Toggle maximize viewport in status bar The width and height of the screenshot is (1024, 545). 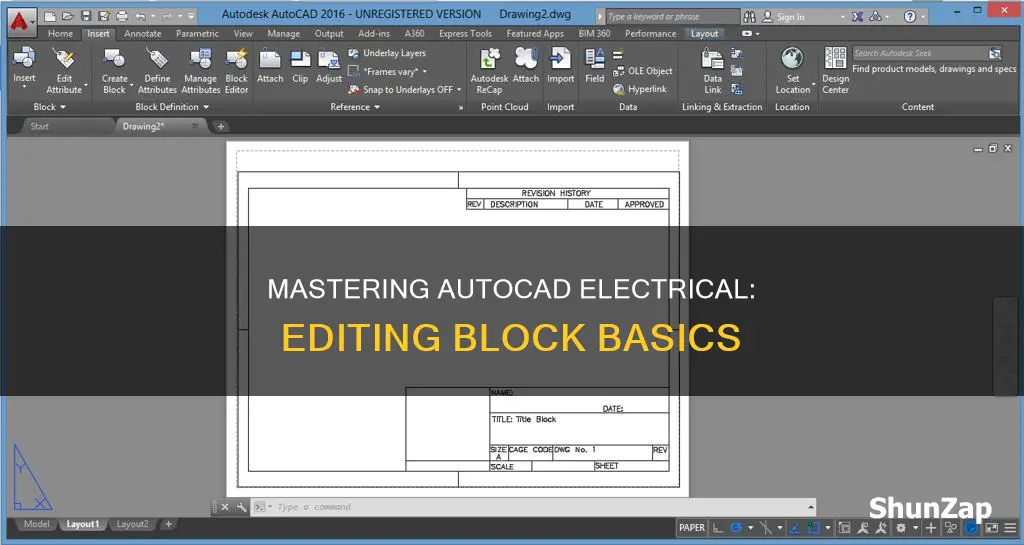pyautogui.click(x=844, y=527)
